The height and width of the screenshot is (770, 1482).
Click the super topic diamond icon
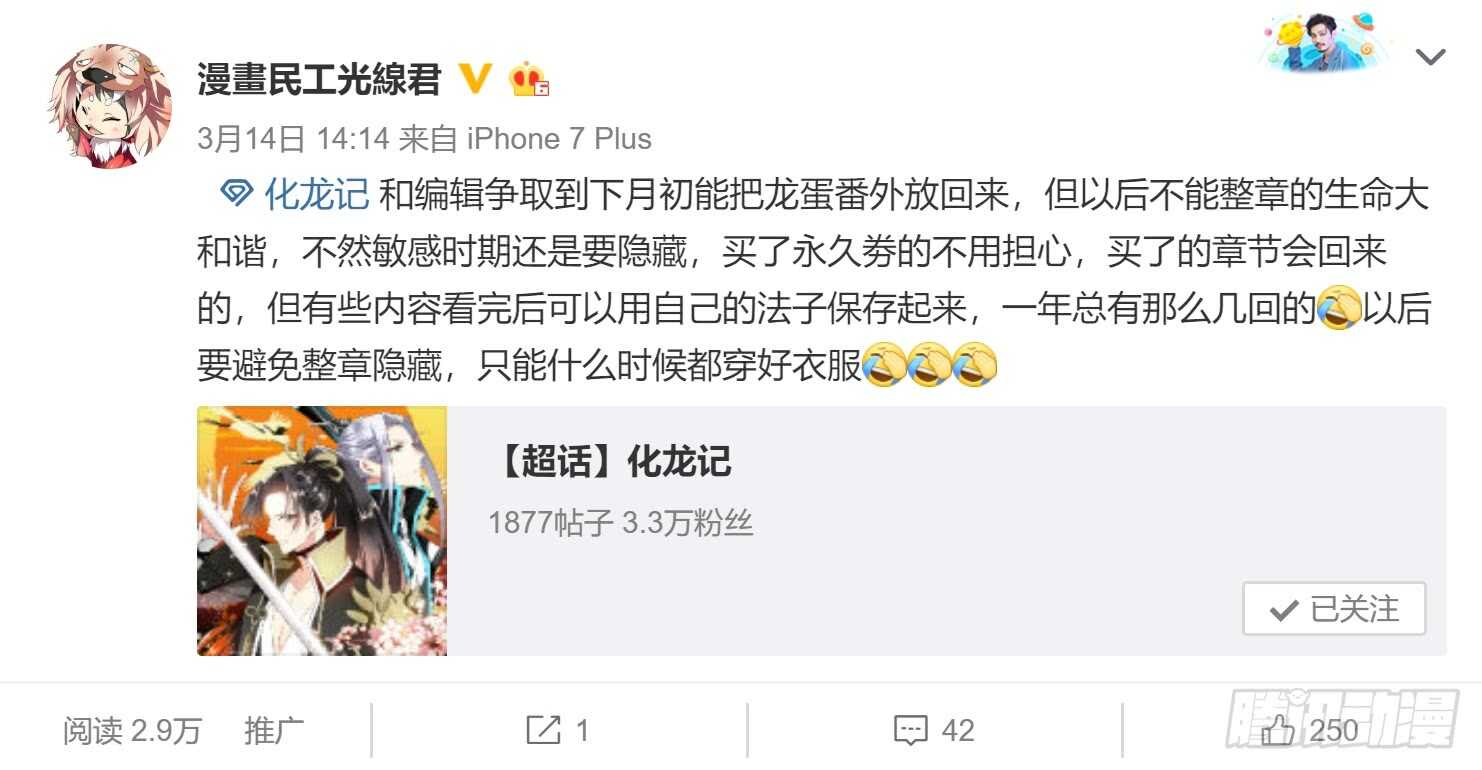[235, 193]
